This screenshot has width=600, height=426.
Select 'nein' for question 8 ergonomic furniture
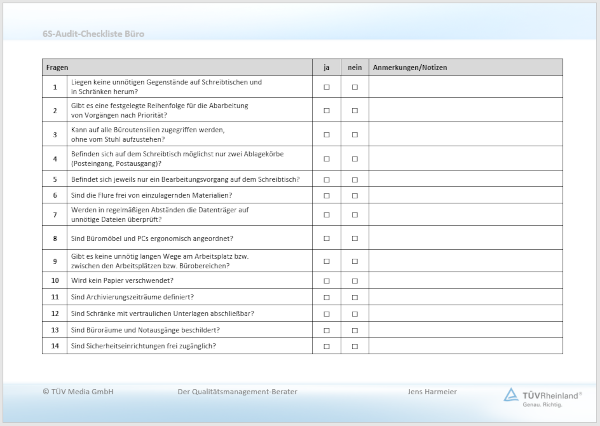(x=355, y=240)
